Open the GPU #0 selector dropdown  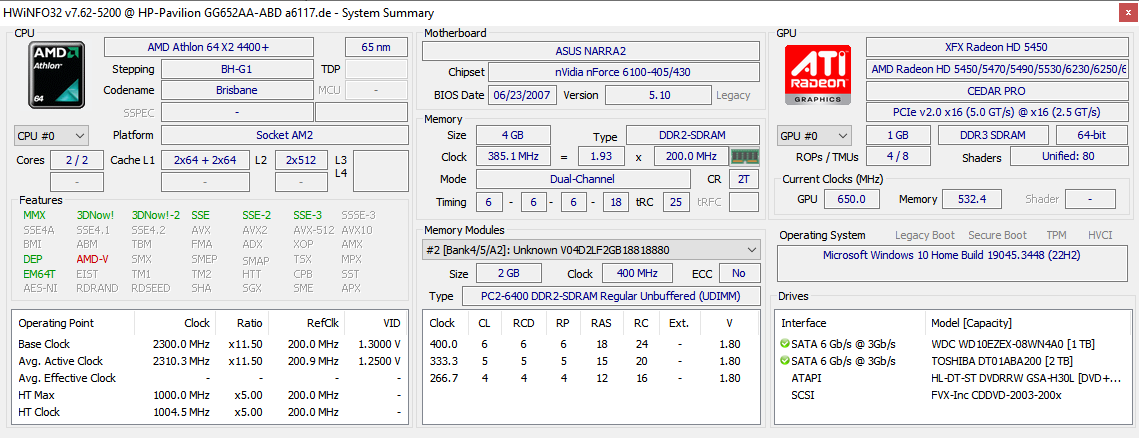tap(814, 136)
